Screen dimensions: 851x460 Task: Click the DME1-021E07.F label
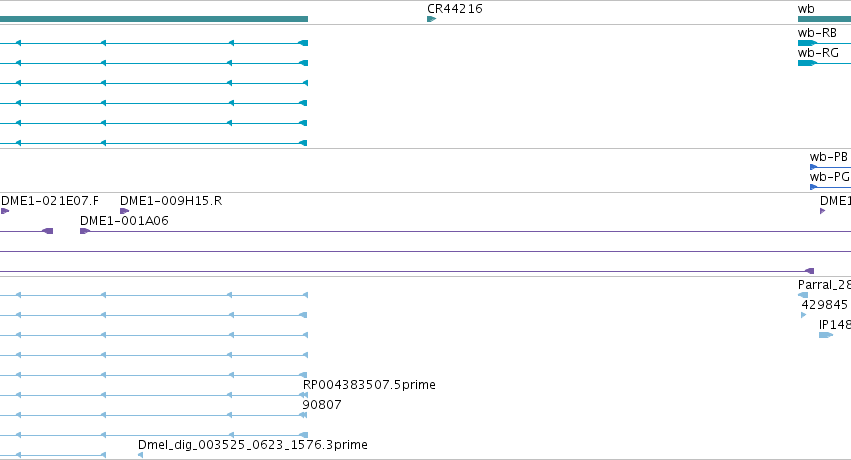pyautogui.click(x=50, y=201)
